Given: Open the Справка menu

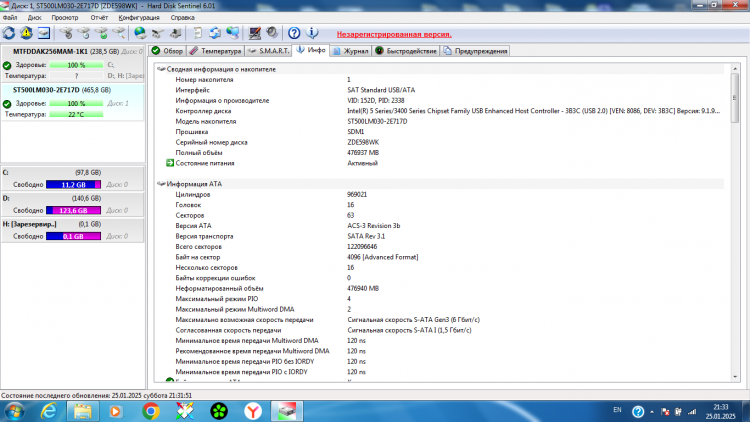Looking at the screenshot, I should coord(182,17).
